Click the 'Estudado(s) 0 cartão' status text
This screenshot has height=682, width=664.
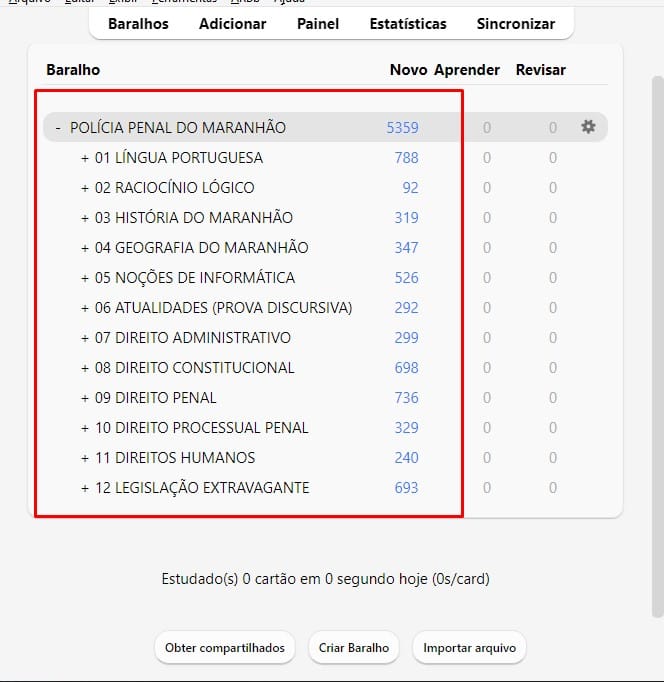click(325, 579)
